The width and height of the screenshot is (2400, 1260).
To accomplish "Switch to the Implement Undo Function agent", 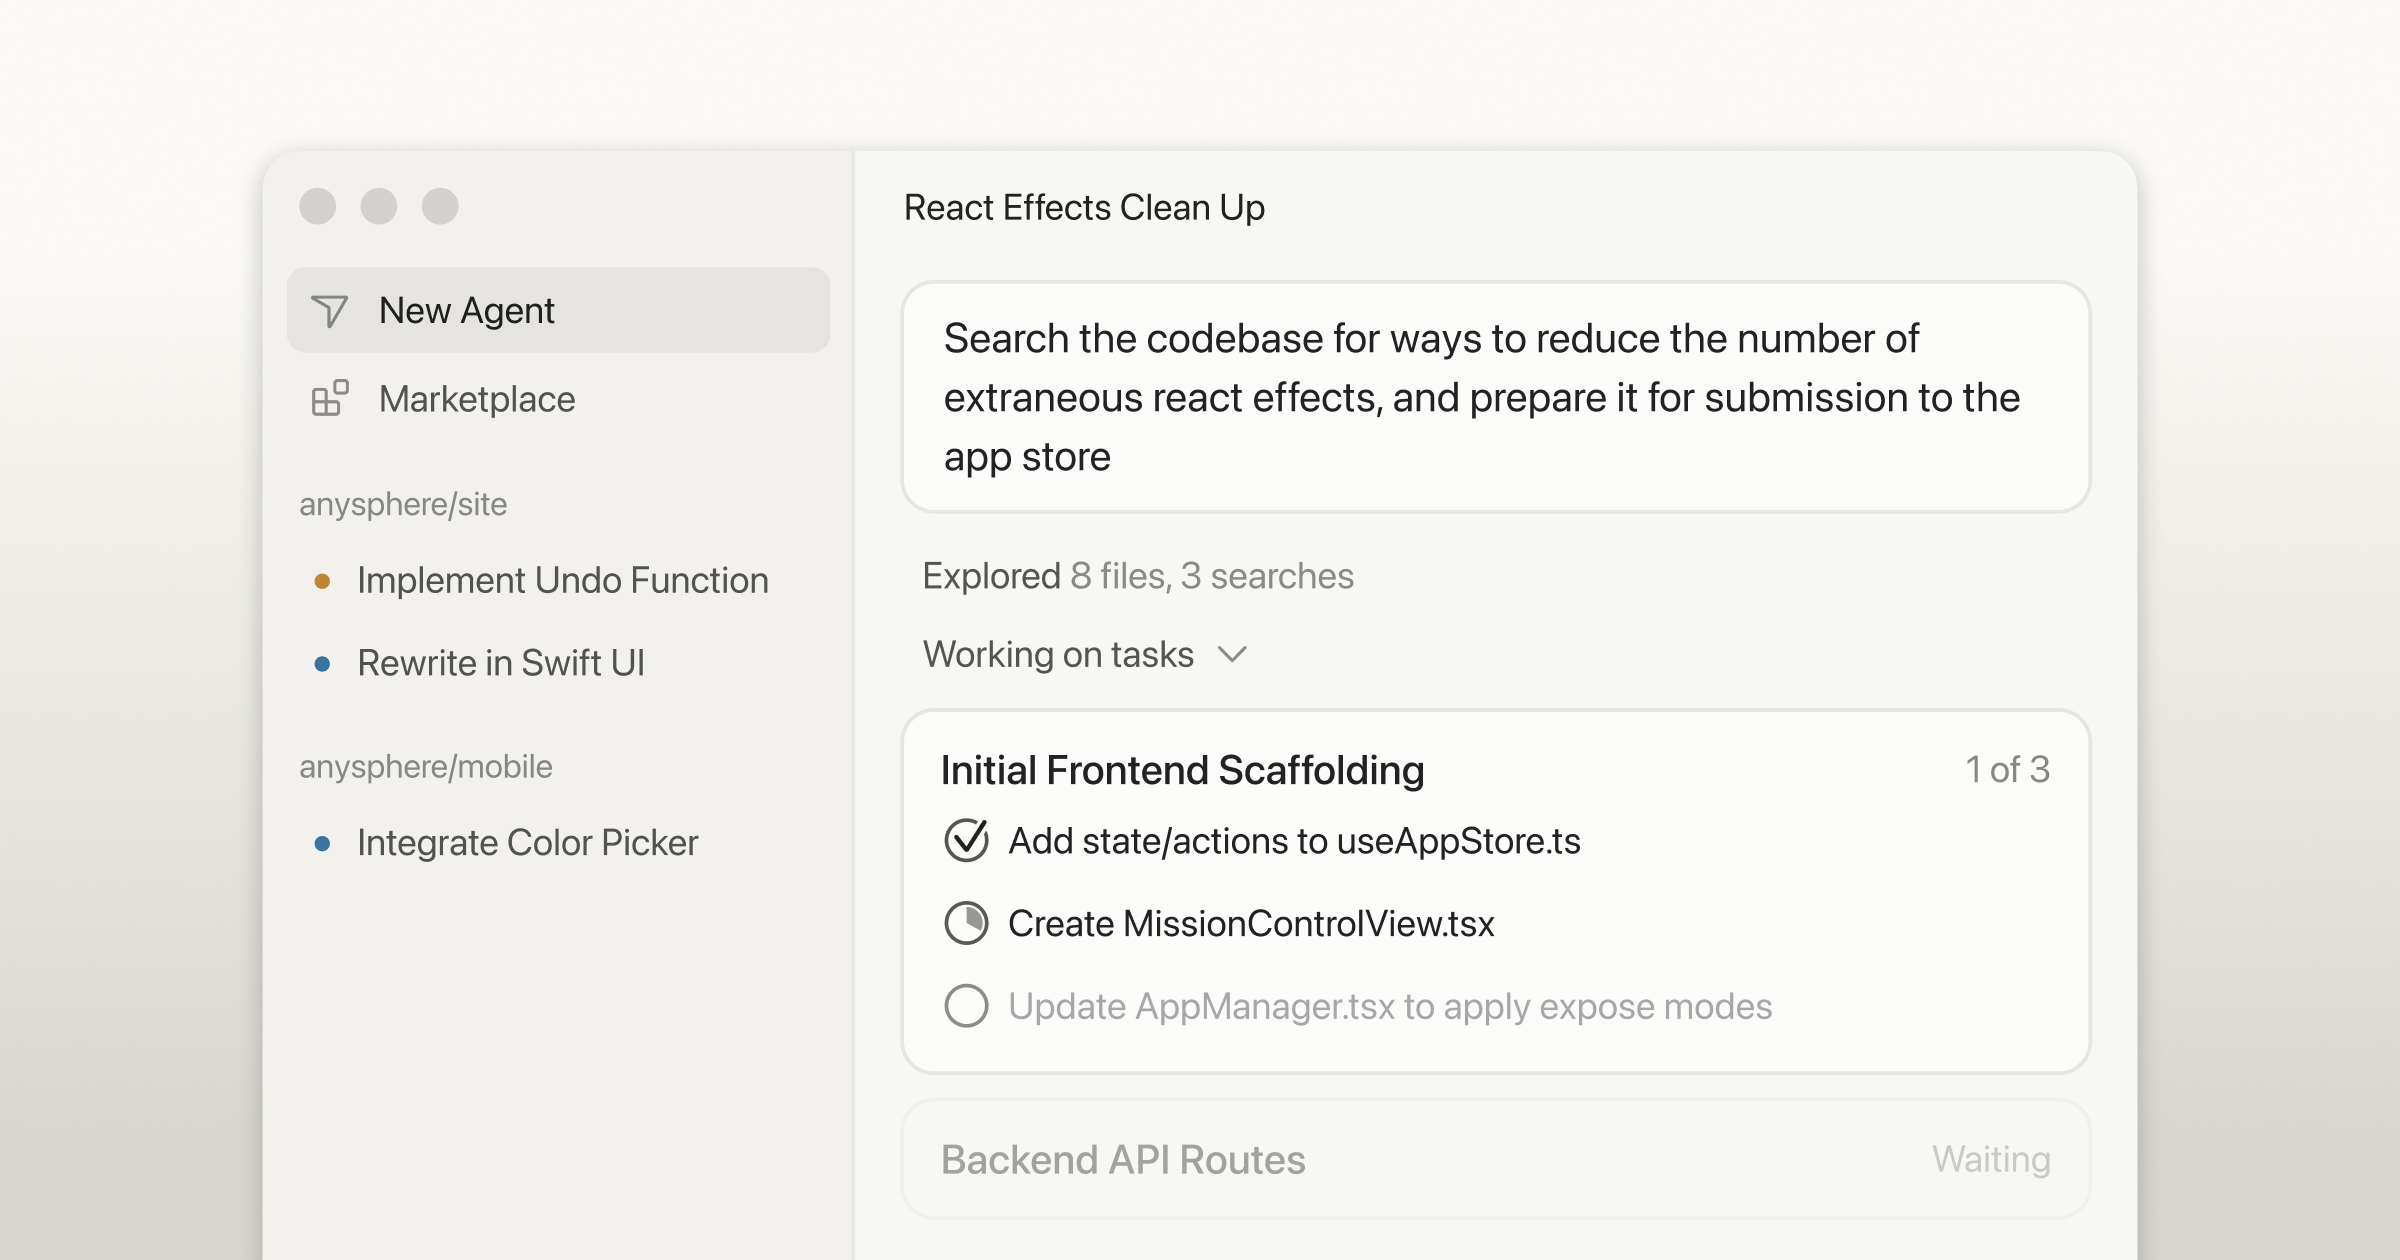I will 563,580.
